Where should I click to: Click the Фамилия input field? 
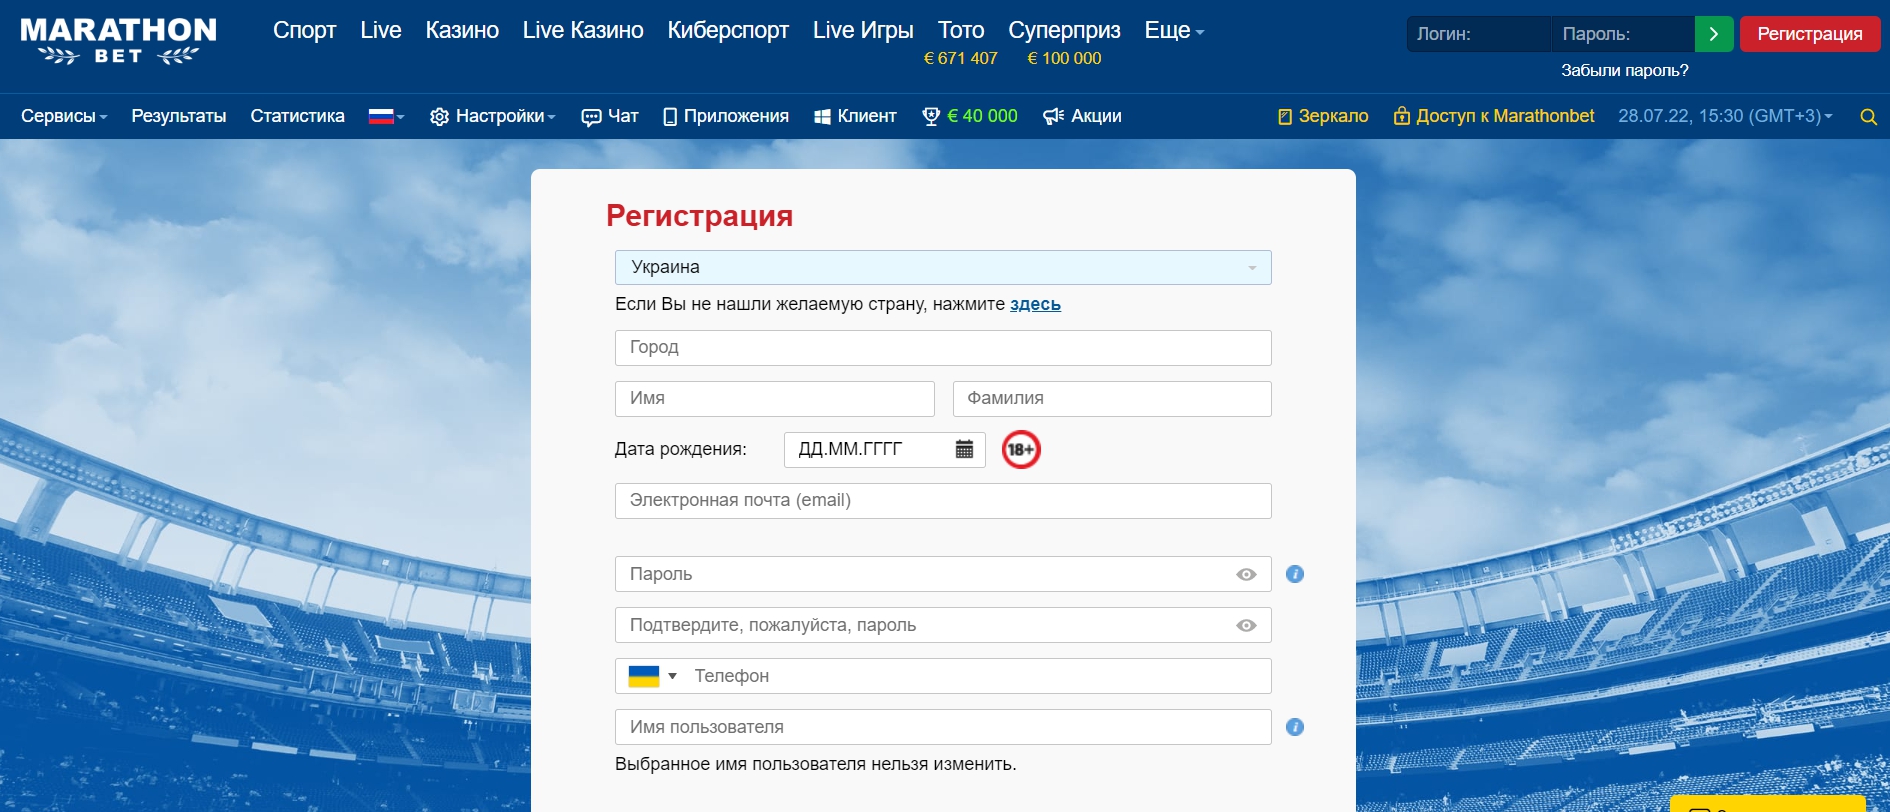(1112, 399)
